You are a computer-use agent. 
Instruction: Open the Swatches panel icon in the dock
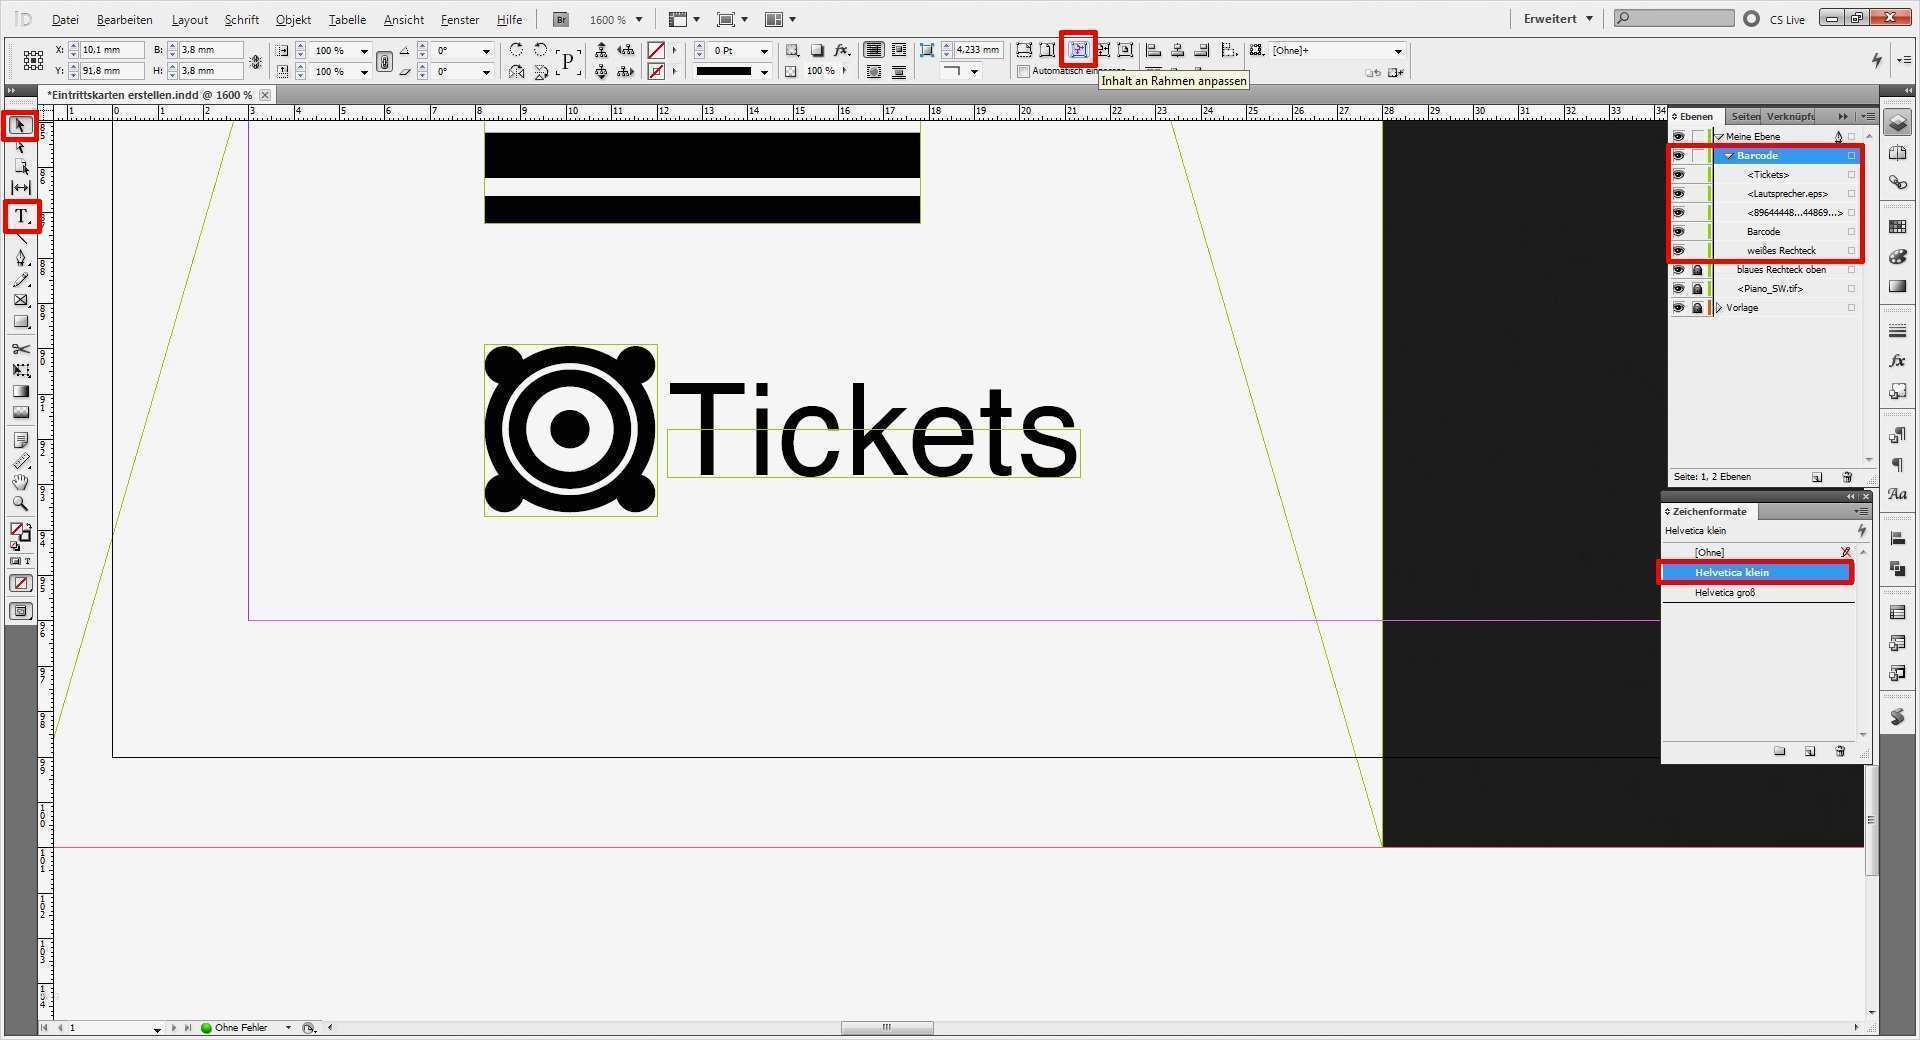pos(1897,225)
